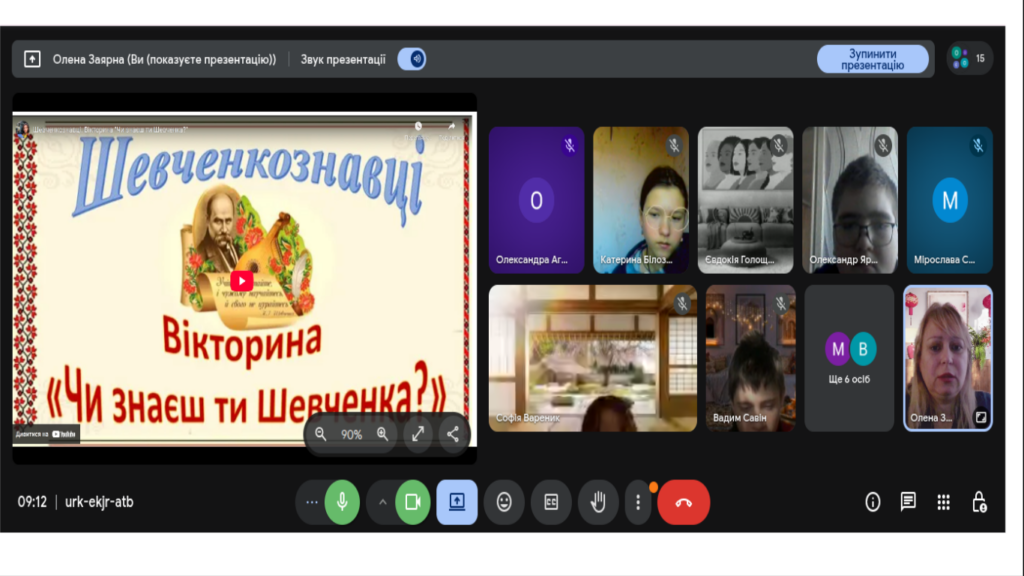This screenshot has height=576, width=1024.
Task: Open the meeting details info icon
Action: point(873,502)
